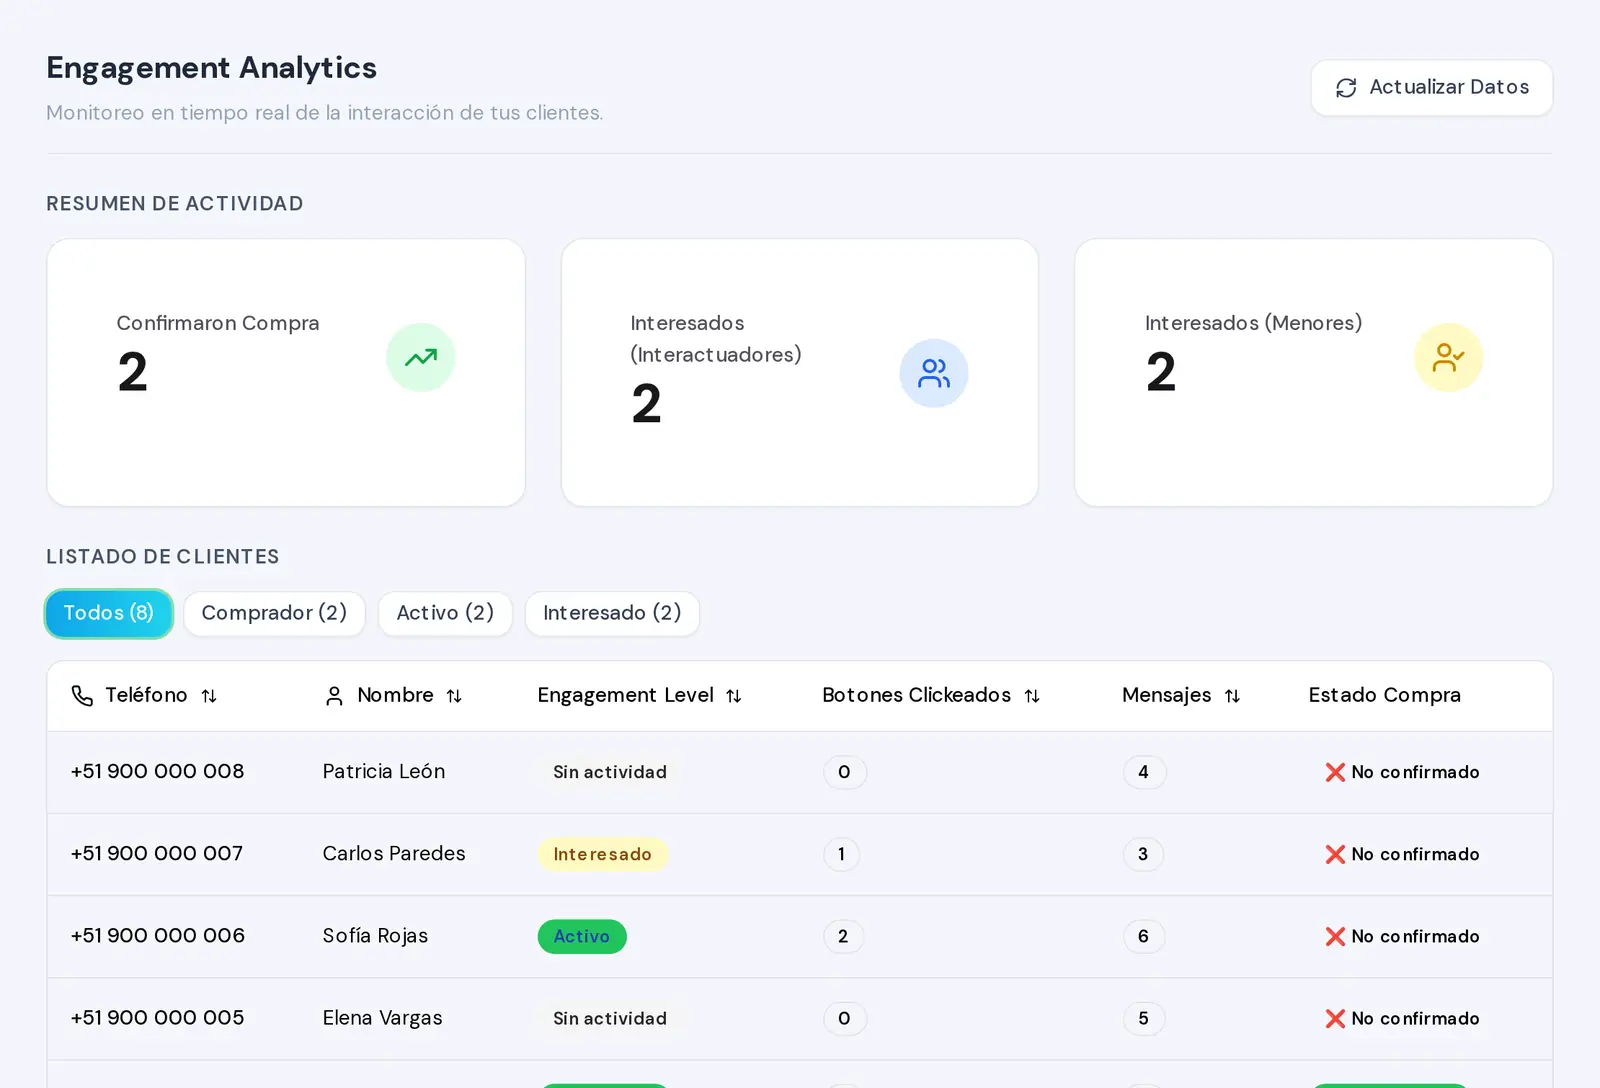The image size is (1600, 1088).
Task: Click the blue users group icon
Action: [934, 373]
